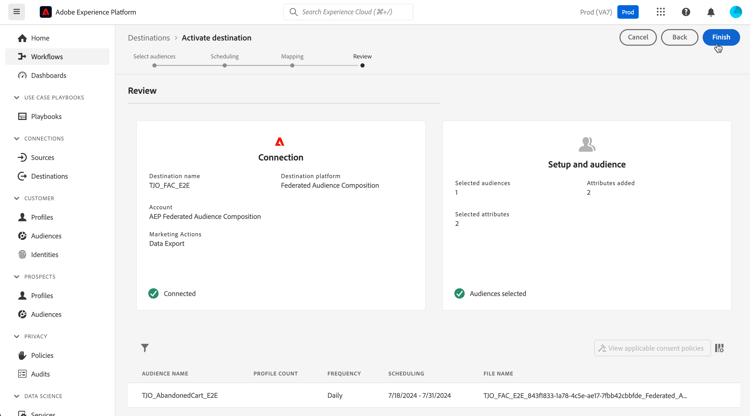Image resolution: width=750 pixels, height=416 pixels.
Task: Open the help question mark icon
Action: (686, 12)
